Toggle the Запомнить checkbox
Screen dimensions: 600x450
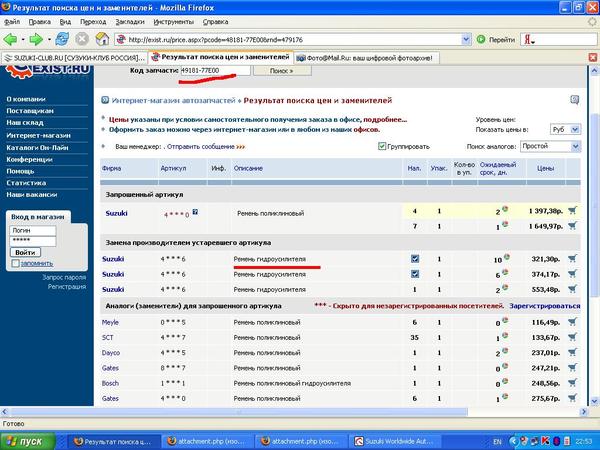pos(15,263)
